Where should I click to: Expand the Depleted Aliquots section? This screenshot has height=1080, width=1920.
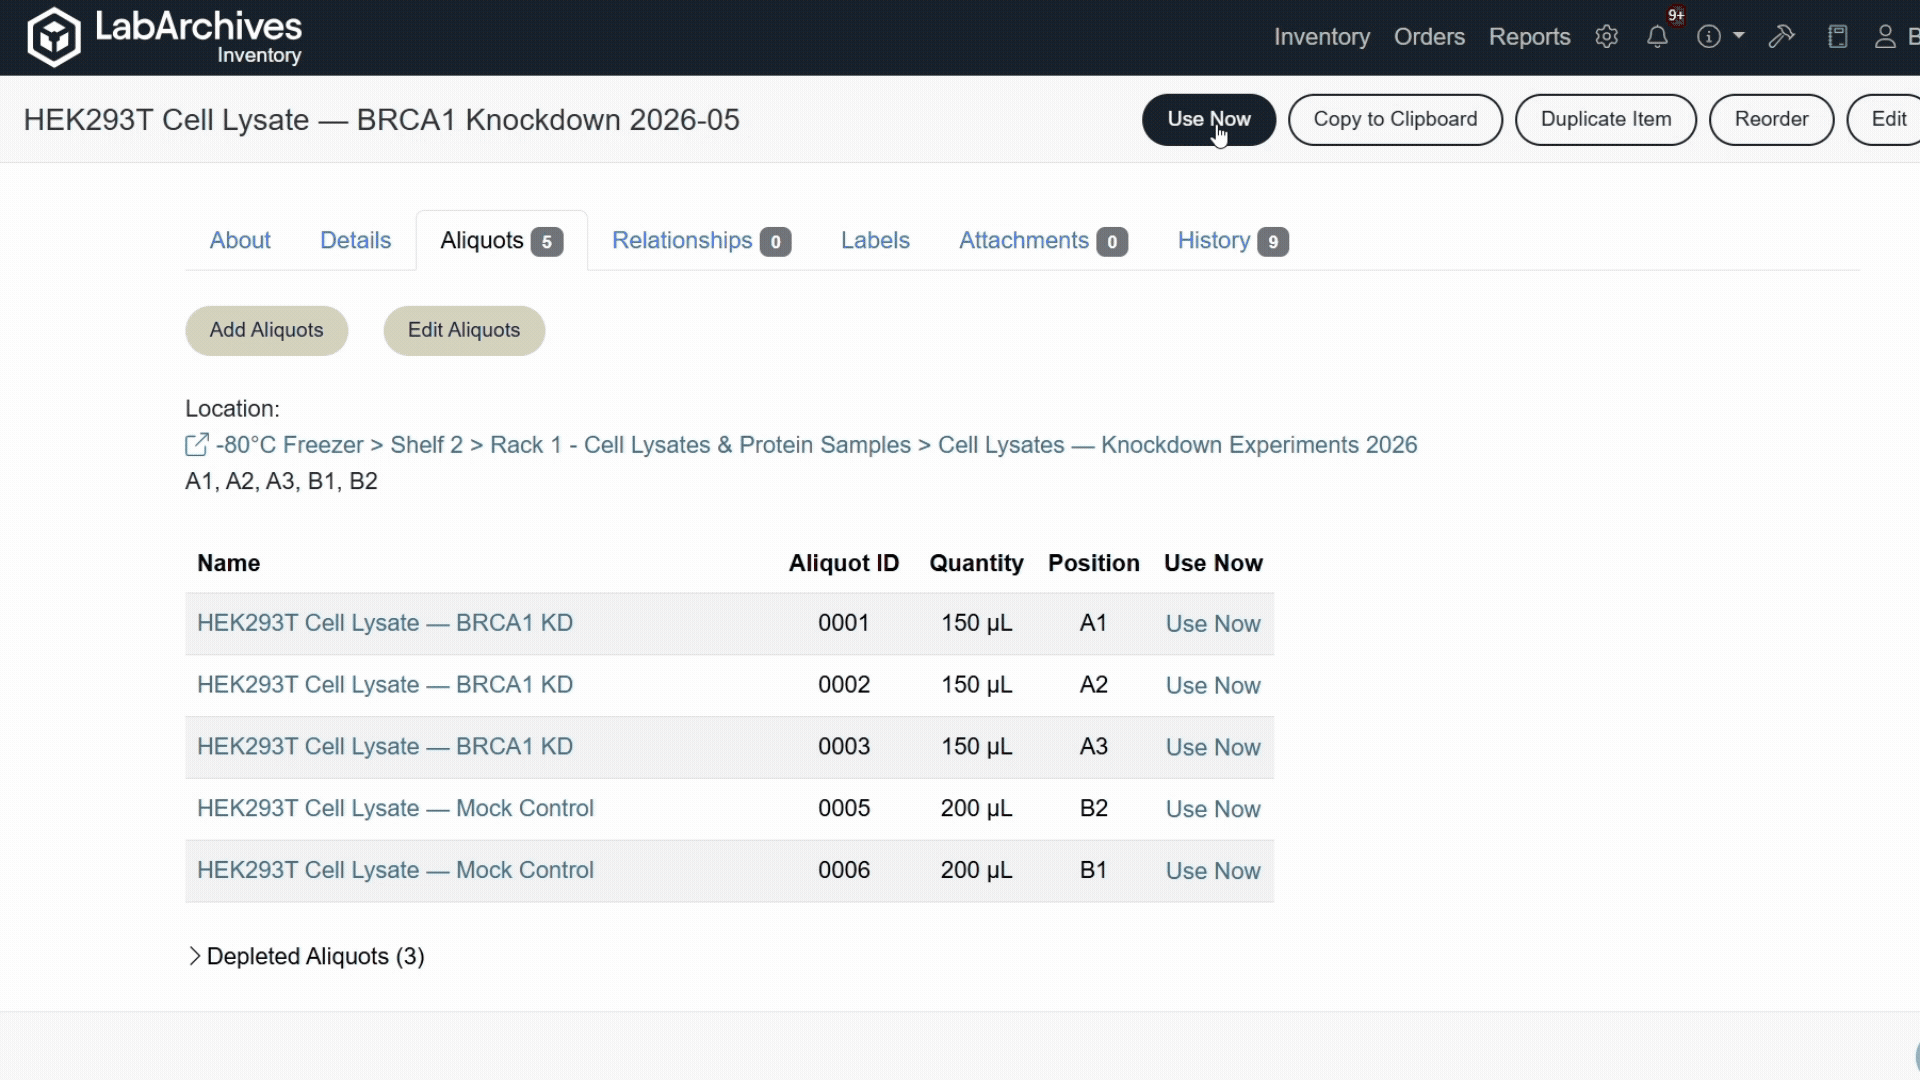306,957
